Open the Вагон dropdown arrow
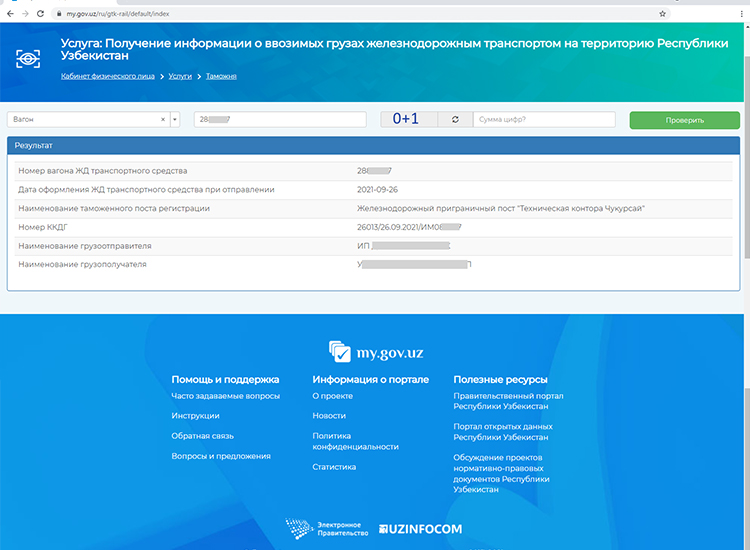This screenshot has width=750, height=550. [175, 120]
